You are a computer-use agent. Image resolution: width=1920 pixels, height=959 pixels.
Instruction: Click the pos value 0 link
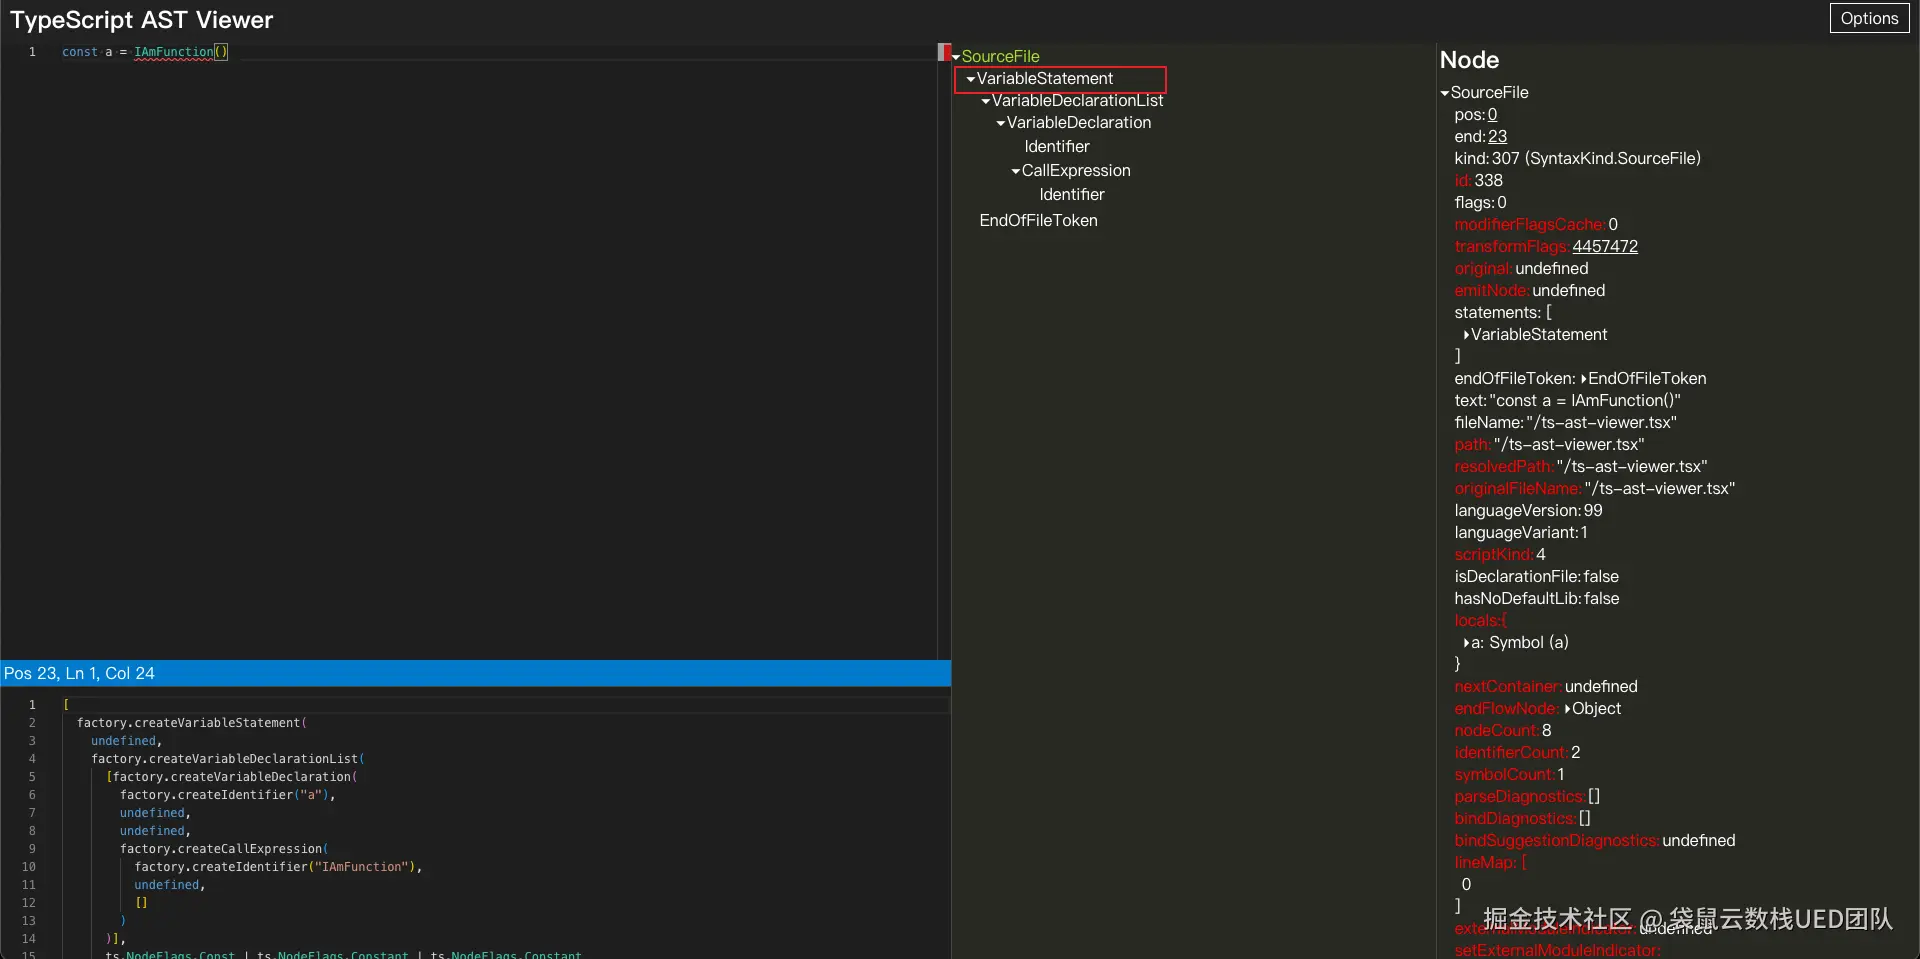1492,115
